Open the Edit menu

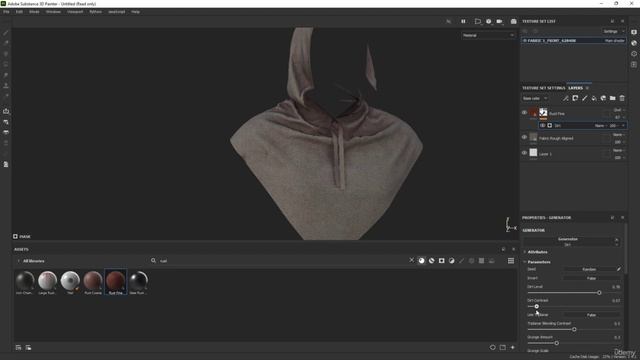coord(19,12)
